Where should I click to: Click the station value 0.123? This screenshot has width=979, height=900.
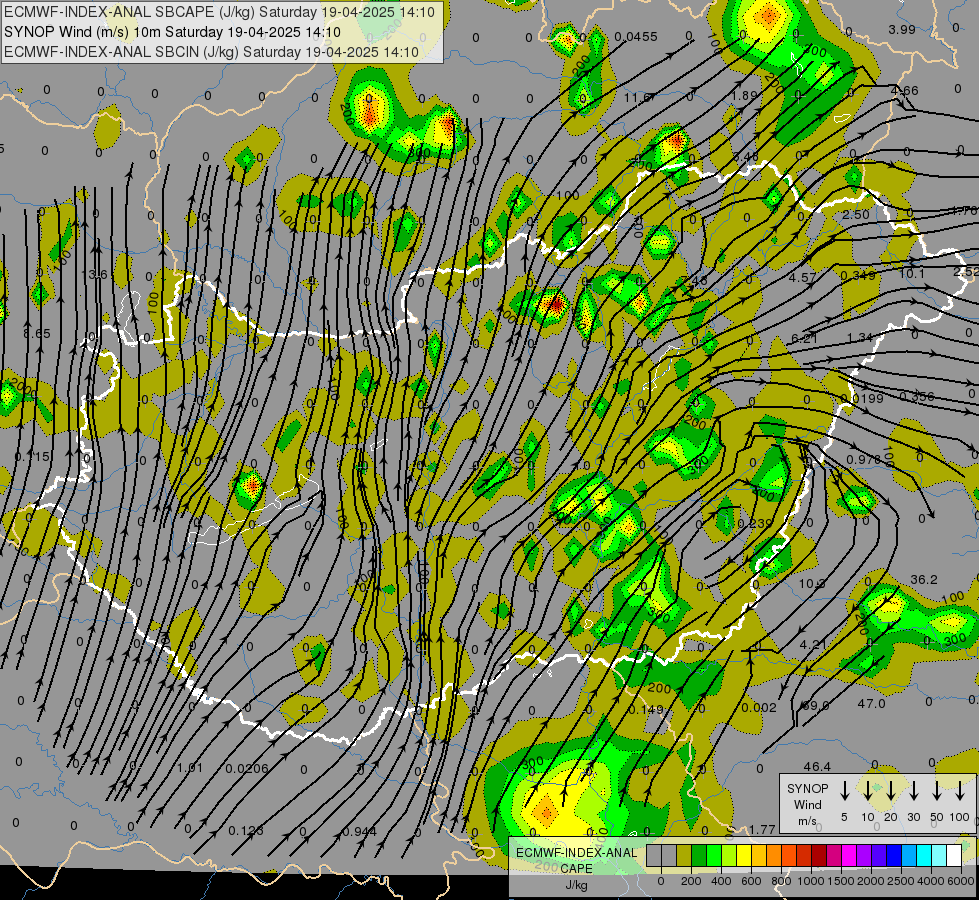[245, 831]
